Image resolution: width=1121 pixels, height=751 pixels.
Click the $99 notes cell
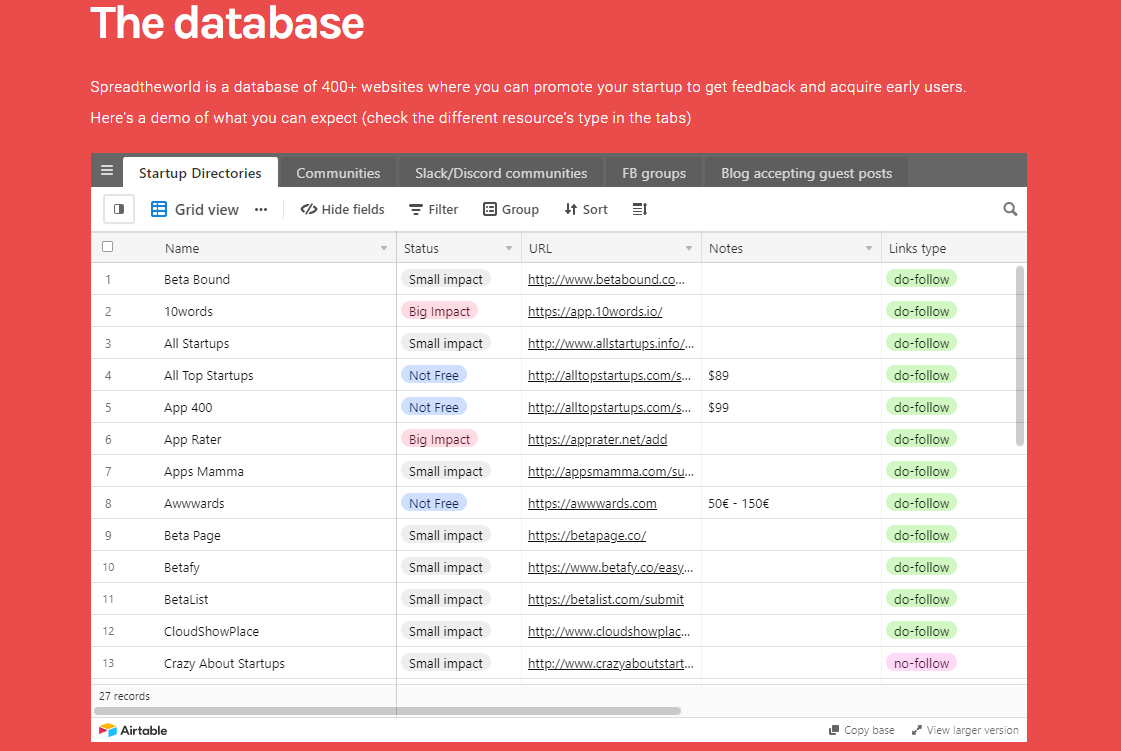[x=791, y=408]
